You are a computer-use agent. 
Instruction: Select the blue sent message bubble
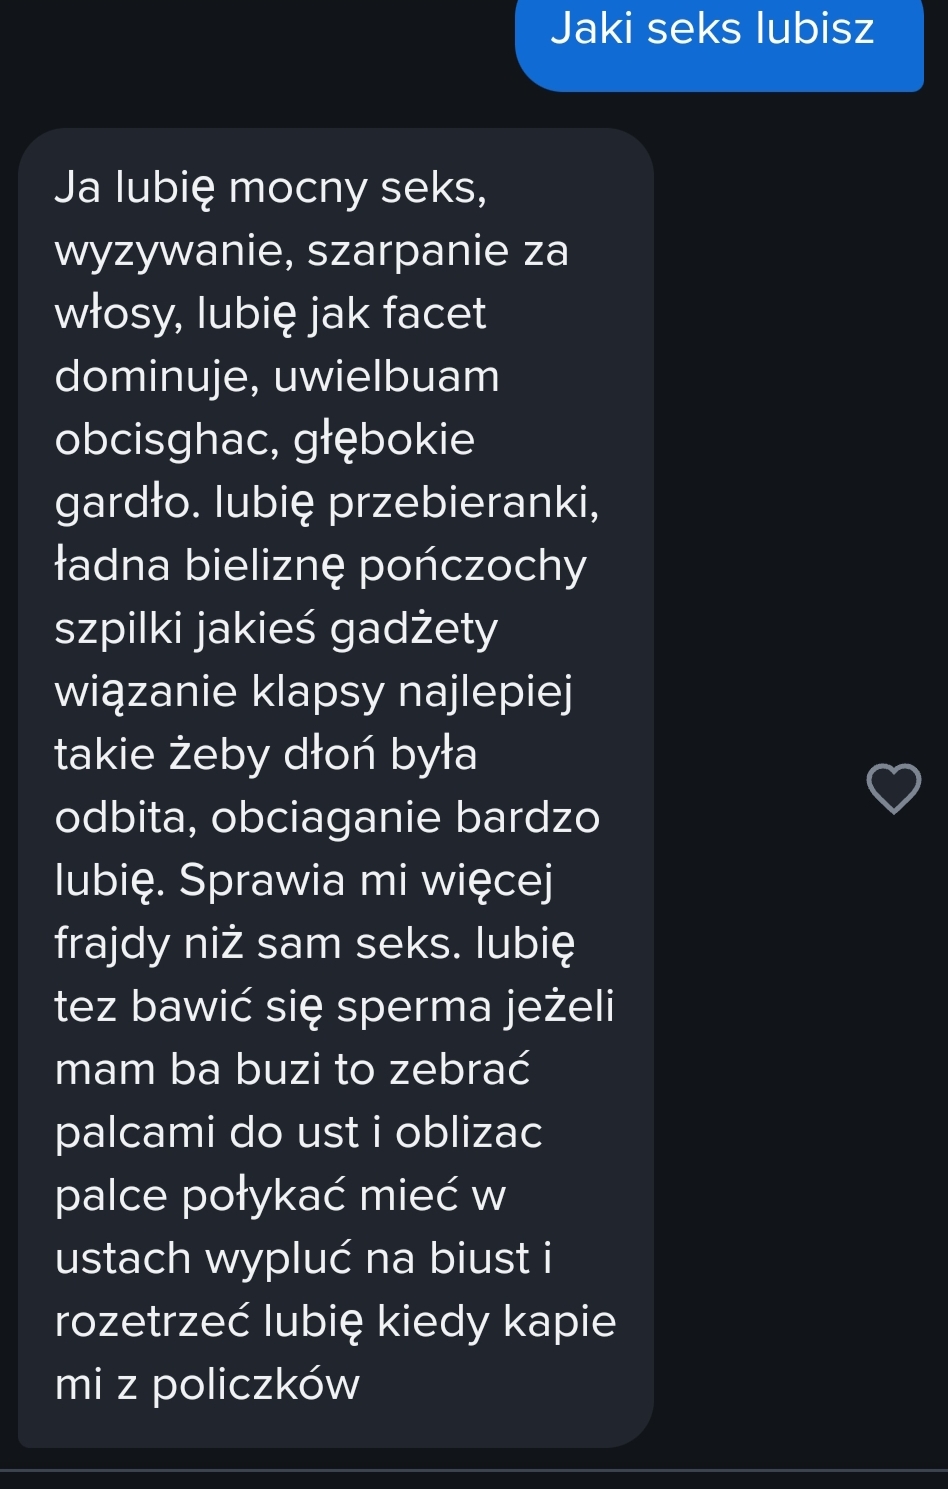pyautogui.click(x=718, y=40)
